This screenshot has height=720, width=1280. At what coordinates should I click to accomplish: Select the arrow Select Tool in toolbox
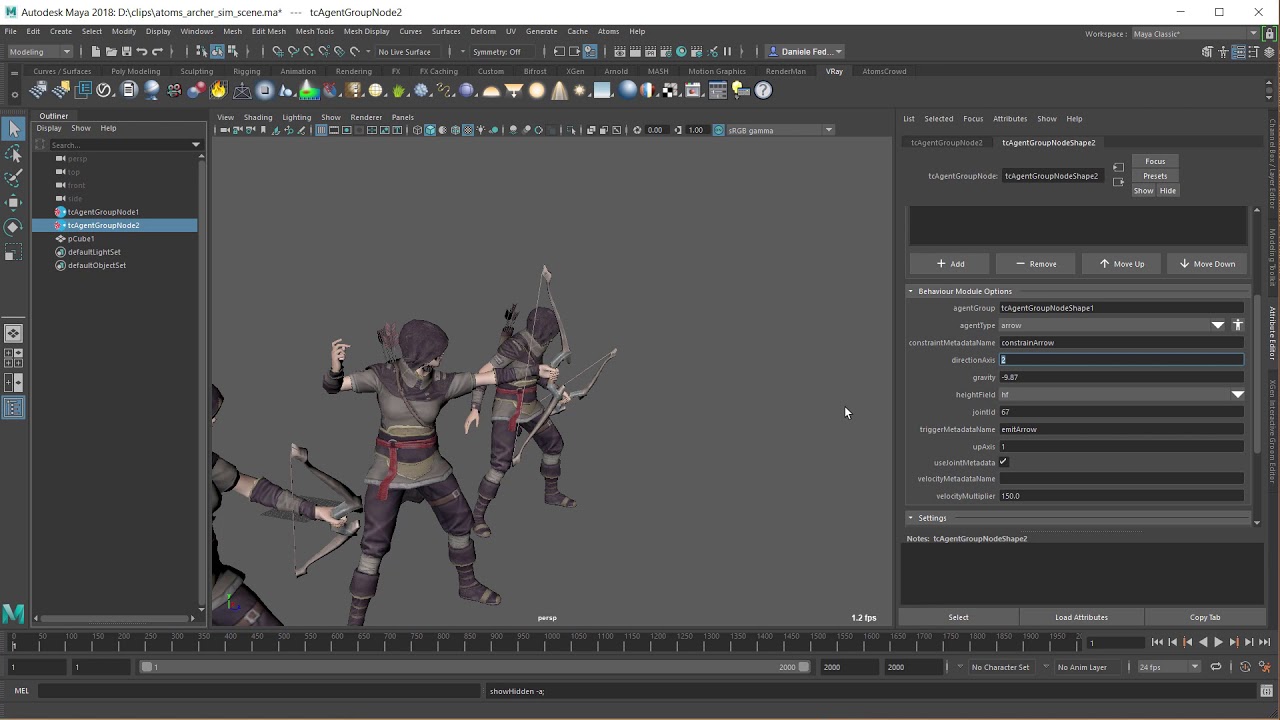tap(13, 128)
